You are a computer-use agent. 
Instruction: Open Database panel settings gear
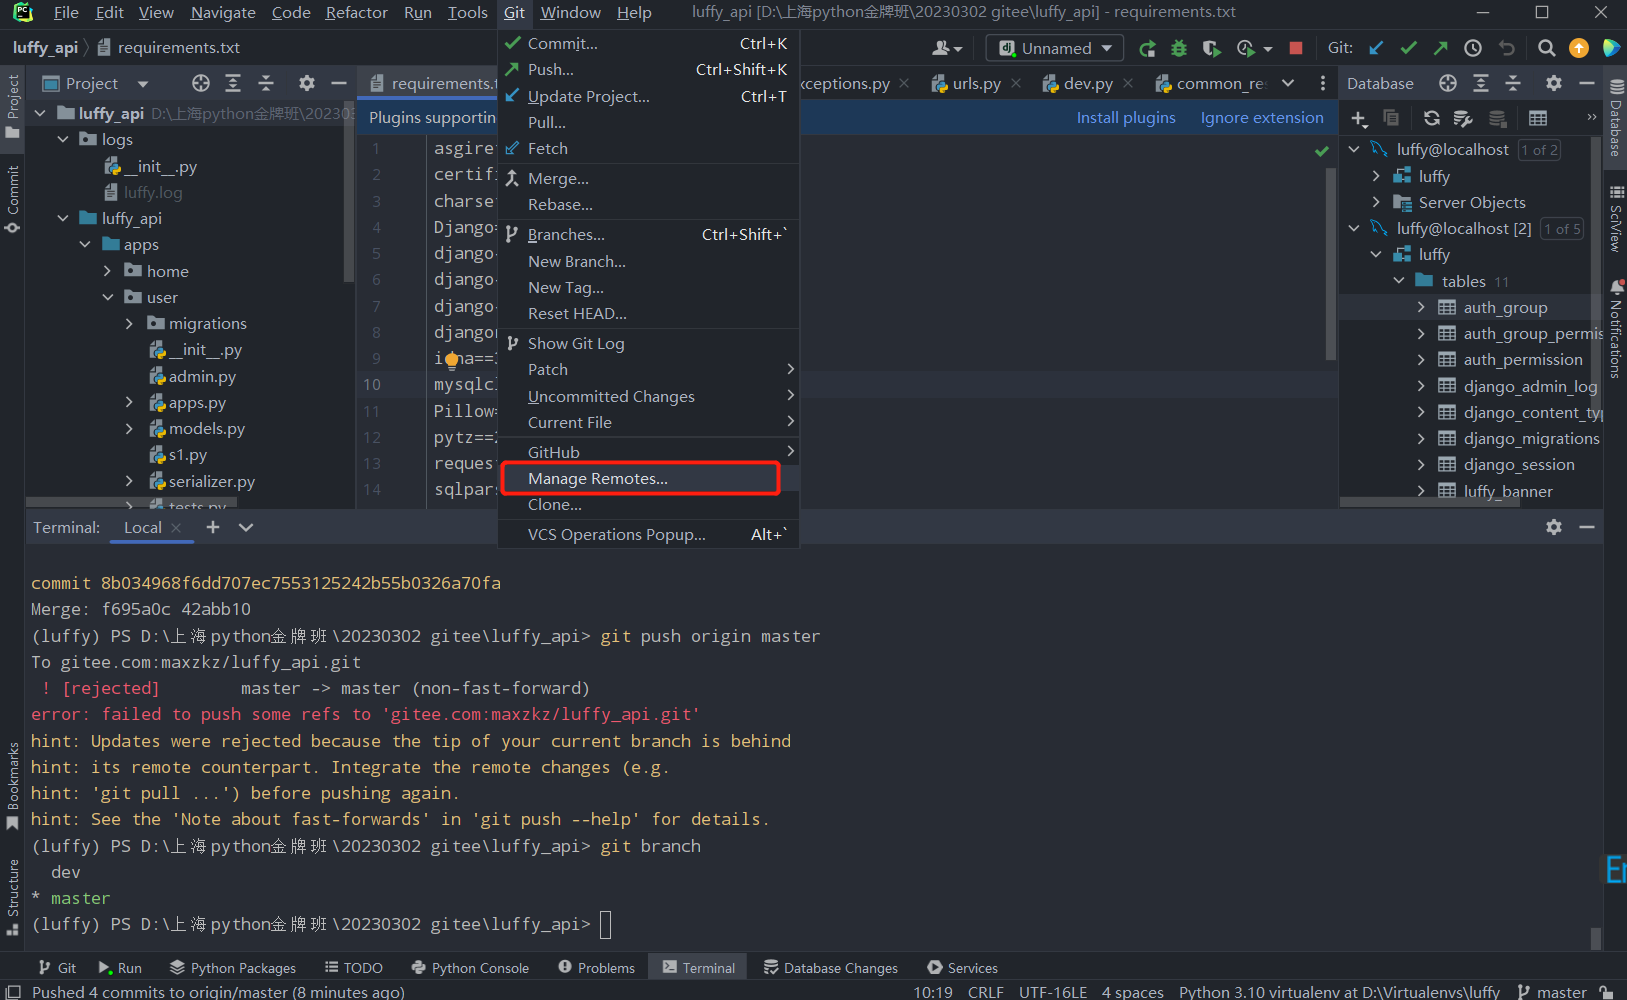pyautogui.click(x=1554, y=83)
